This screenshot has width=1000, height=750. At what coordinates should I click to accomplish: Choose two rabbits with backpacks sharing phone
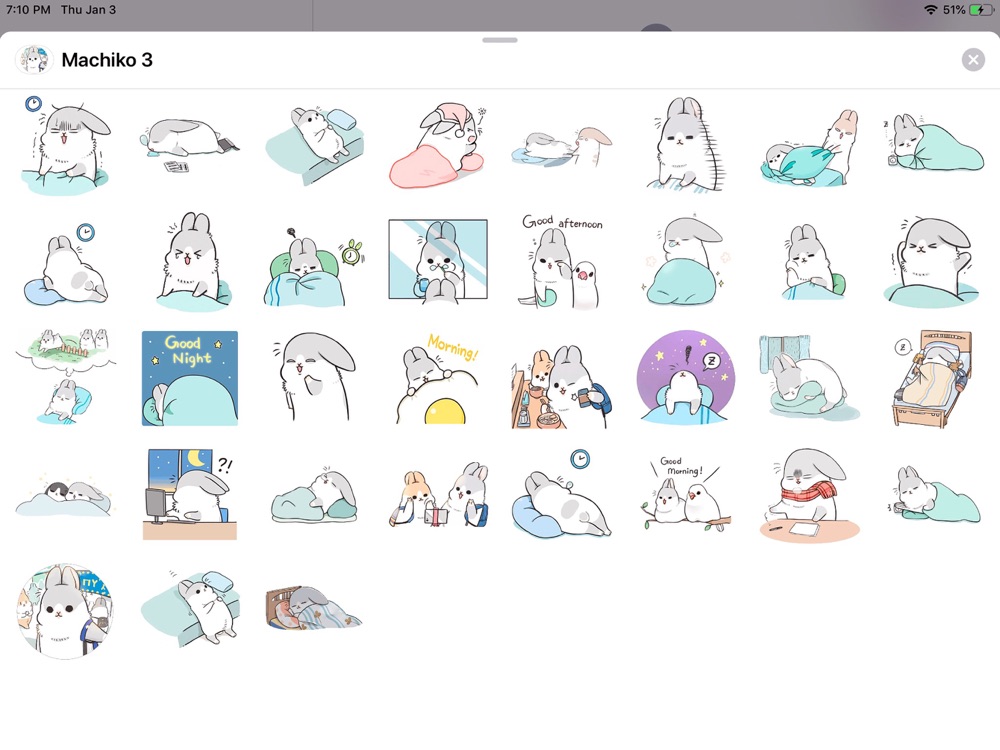pos(439,495)
